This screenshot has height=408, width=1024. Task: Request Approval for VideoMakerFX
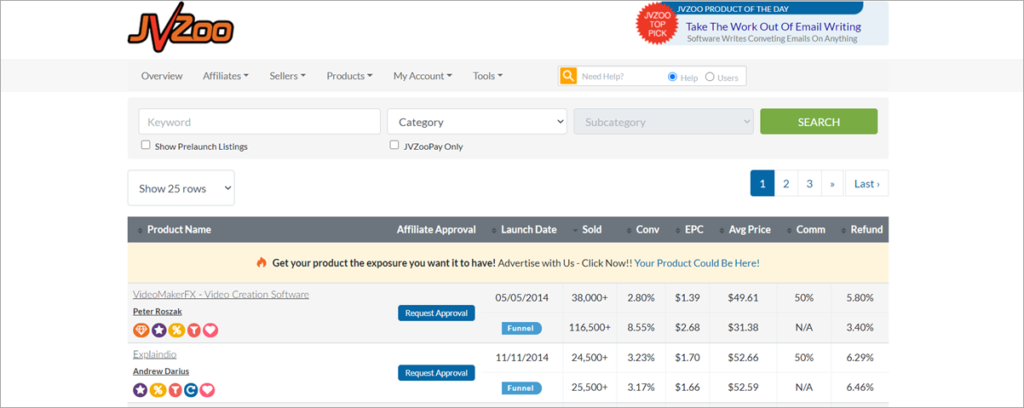coord(436,313)
